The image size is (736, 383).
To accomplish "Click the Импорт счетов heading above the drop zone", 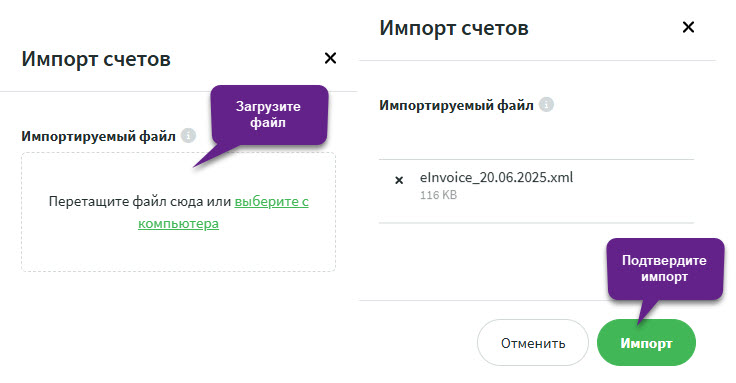I will tap(96, 59).
